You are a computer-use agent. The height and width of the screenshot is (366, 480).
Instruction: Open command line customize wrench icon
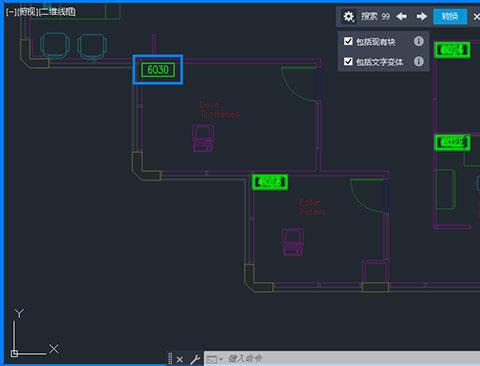tap(195, 359)
